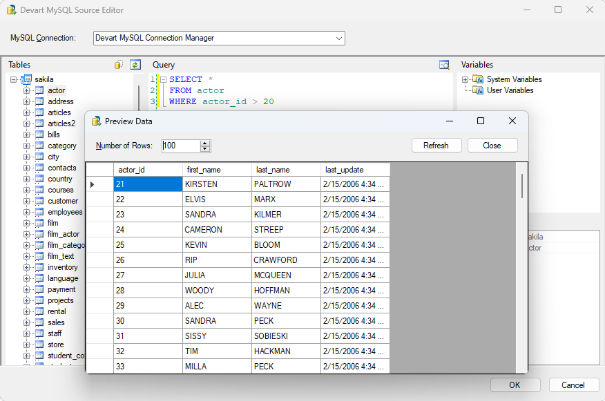Click the Close button in Preview Data
The image size is (605, 401).
click(x=491, y=145)
